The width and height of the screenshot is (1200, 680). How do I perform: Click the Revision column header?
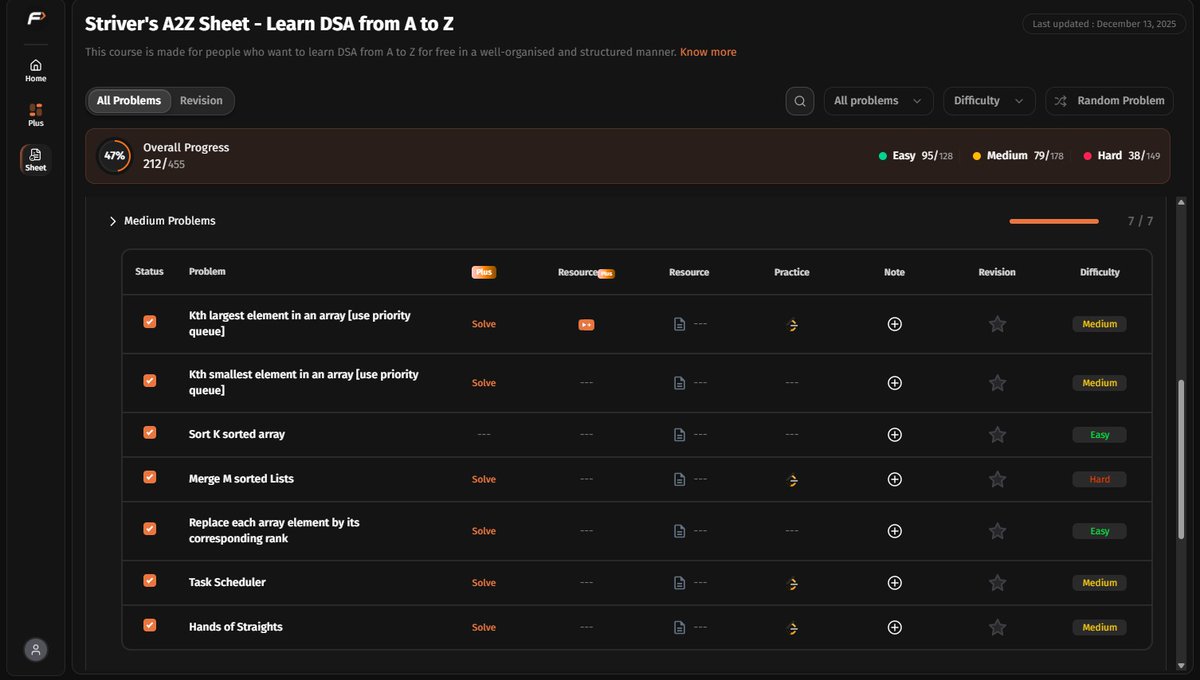pos(997,272)
